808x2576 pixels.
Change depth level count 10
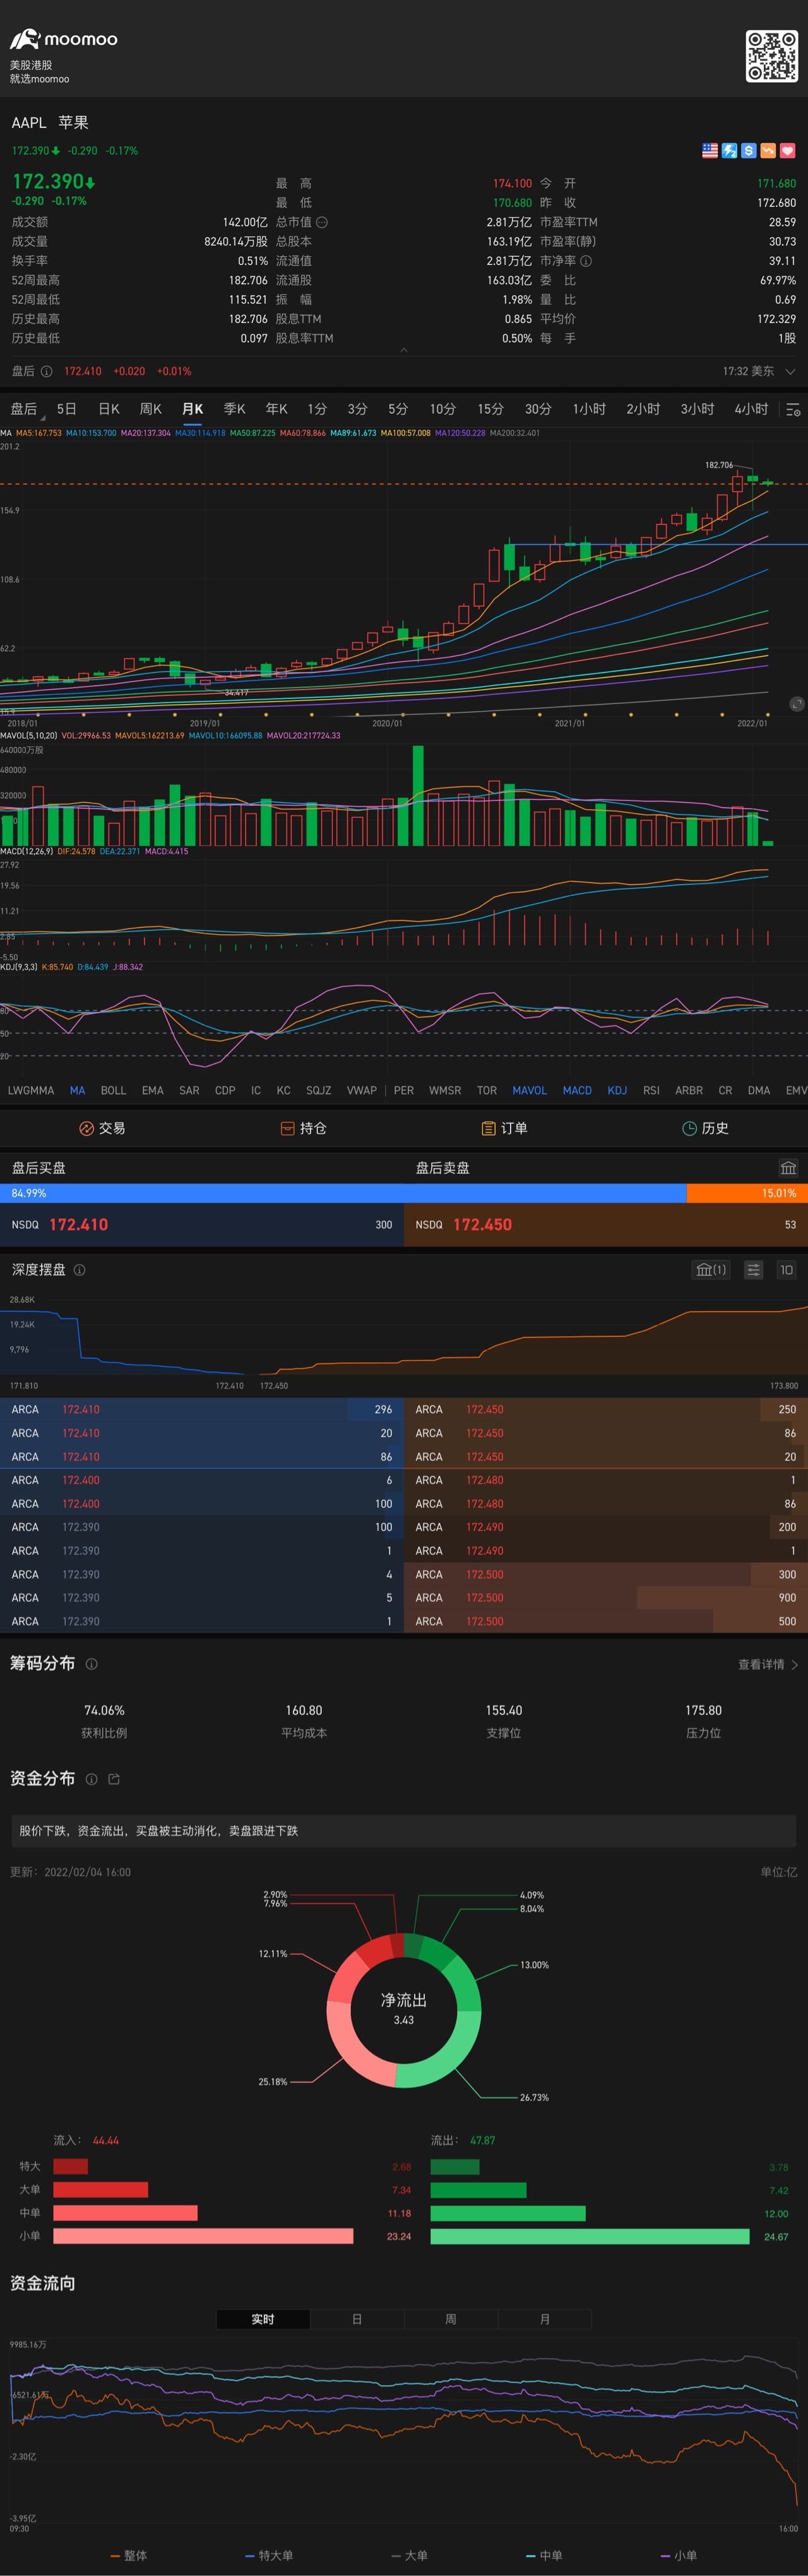[786, 1270]
